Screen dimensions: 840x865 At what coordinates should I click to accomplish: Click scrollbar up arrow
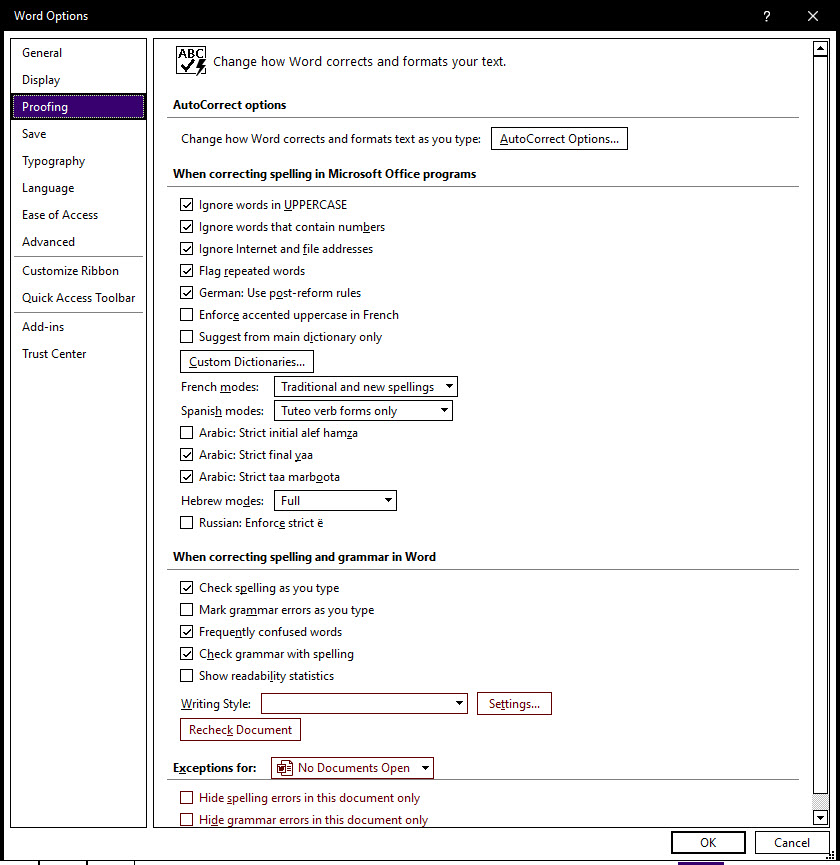[820, 49]
